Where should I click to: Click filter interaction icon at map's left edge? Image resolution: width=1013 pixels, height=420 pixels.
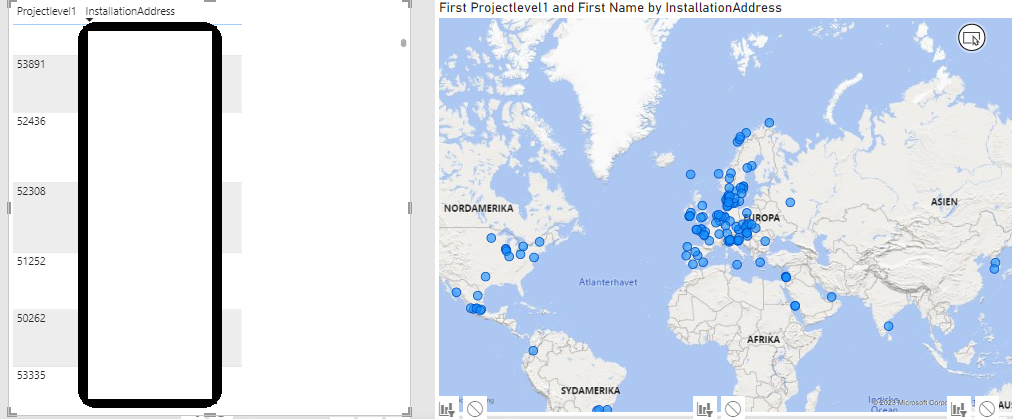pyautogui.click(x=448, y=408)
